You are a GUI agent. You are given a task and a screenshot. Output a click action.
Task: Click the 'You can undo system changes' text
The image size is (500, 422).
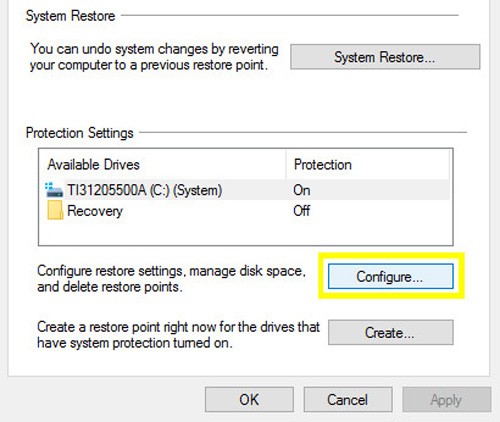[154, 57]
